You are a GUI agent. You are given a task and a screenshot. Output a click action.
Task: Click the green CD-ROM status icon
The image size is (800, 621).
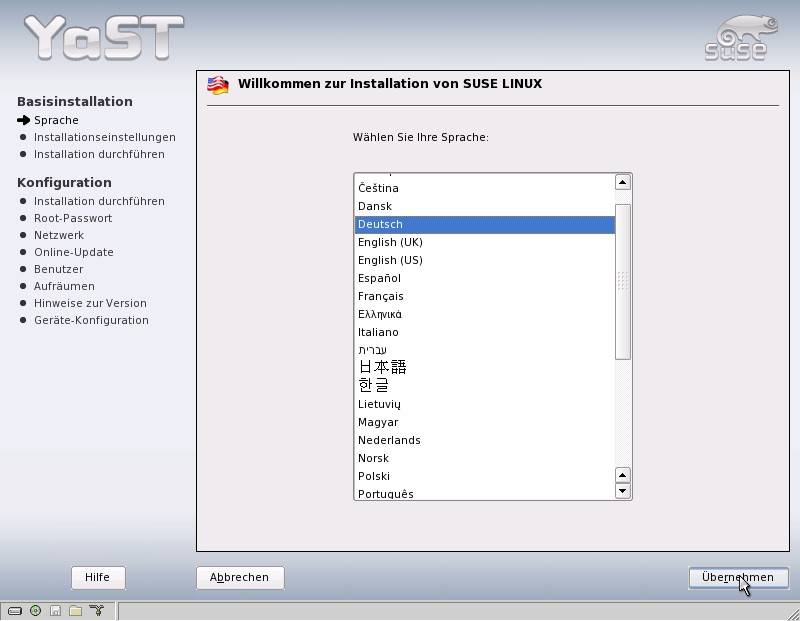35,610
